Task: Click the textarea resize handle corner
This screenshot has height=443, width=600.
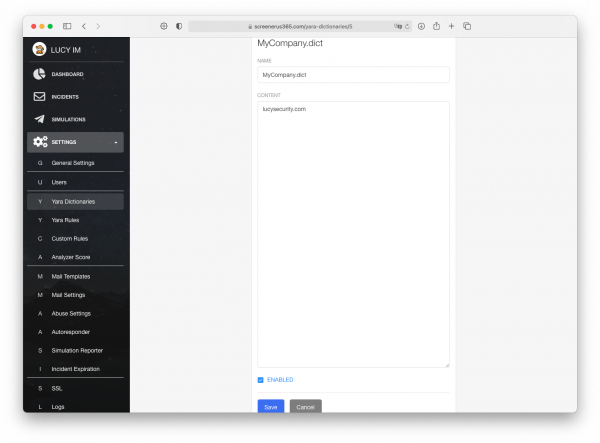Action: [x=447, y=365]
